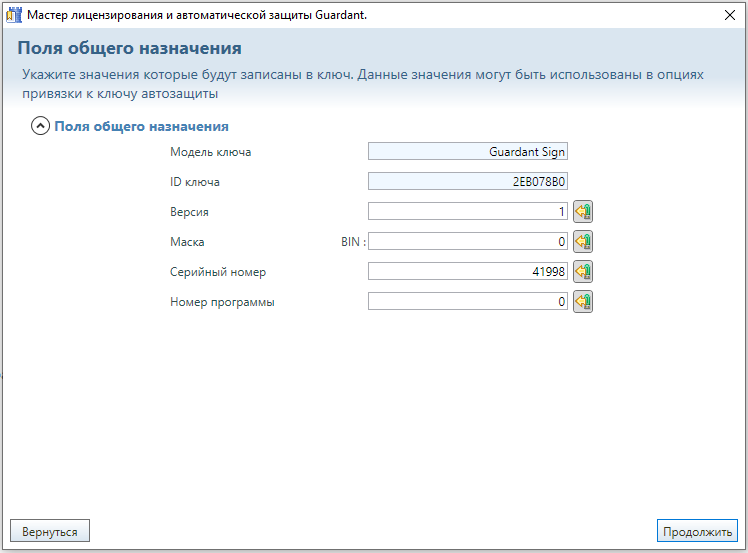
Task: Click the large page header Поля общего назначения
Action: click(x=130, y=48)
